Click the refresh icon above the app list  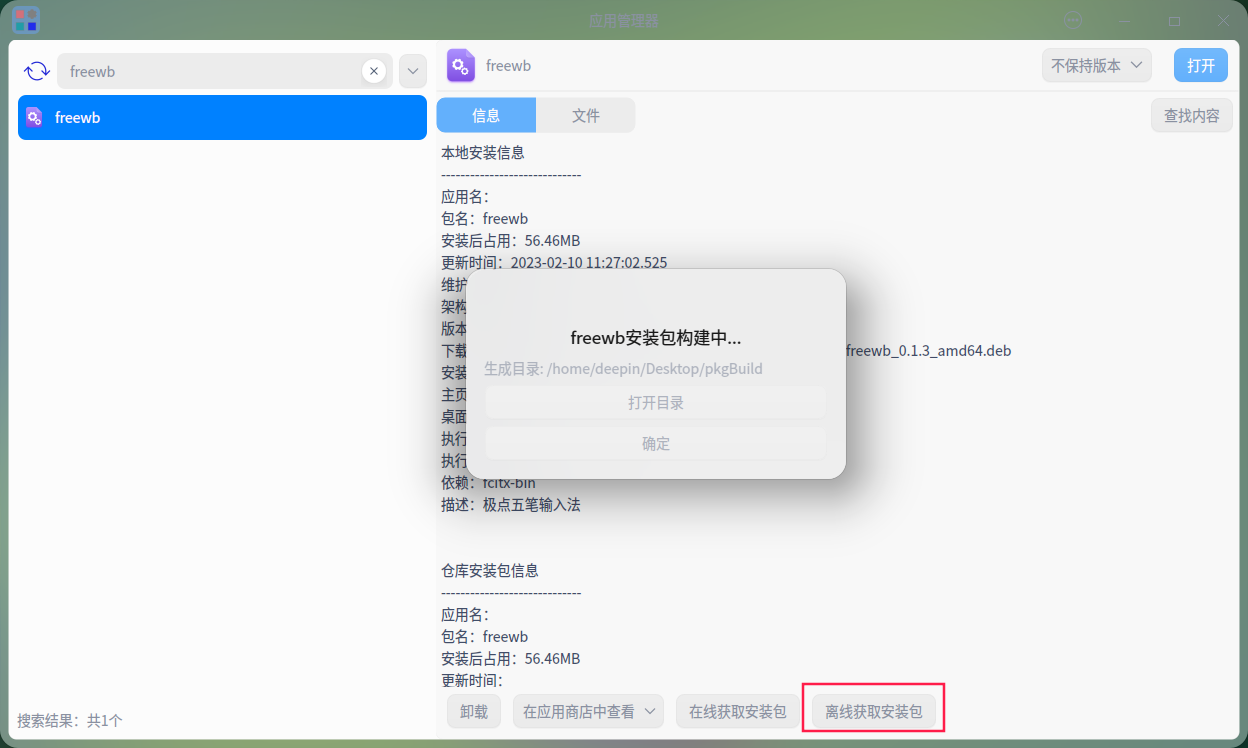(x=38, y=70)
